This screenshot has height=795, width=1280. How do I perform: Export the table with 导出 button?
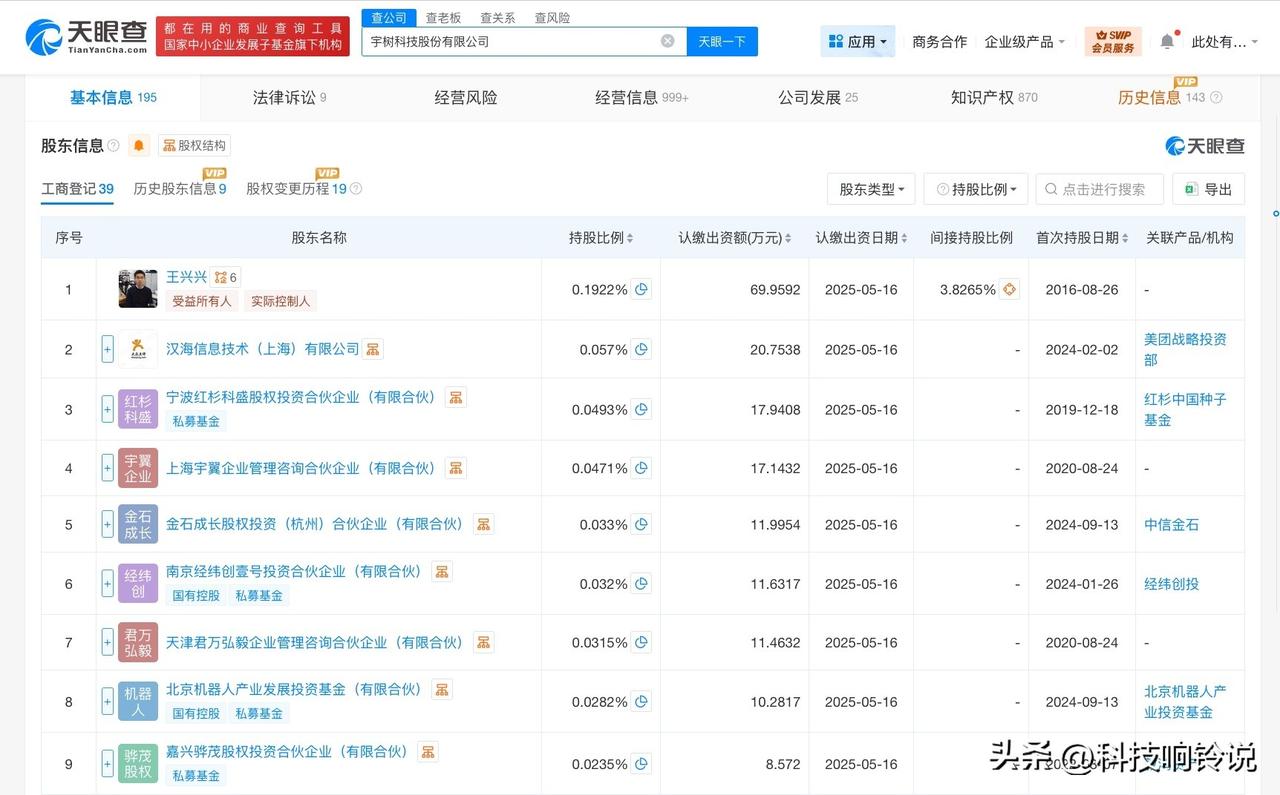(x=1208, y=189)
